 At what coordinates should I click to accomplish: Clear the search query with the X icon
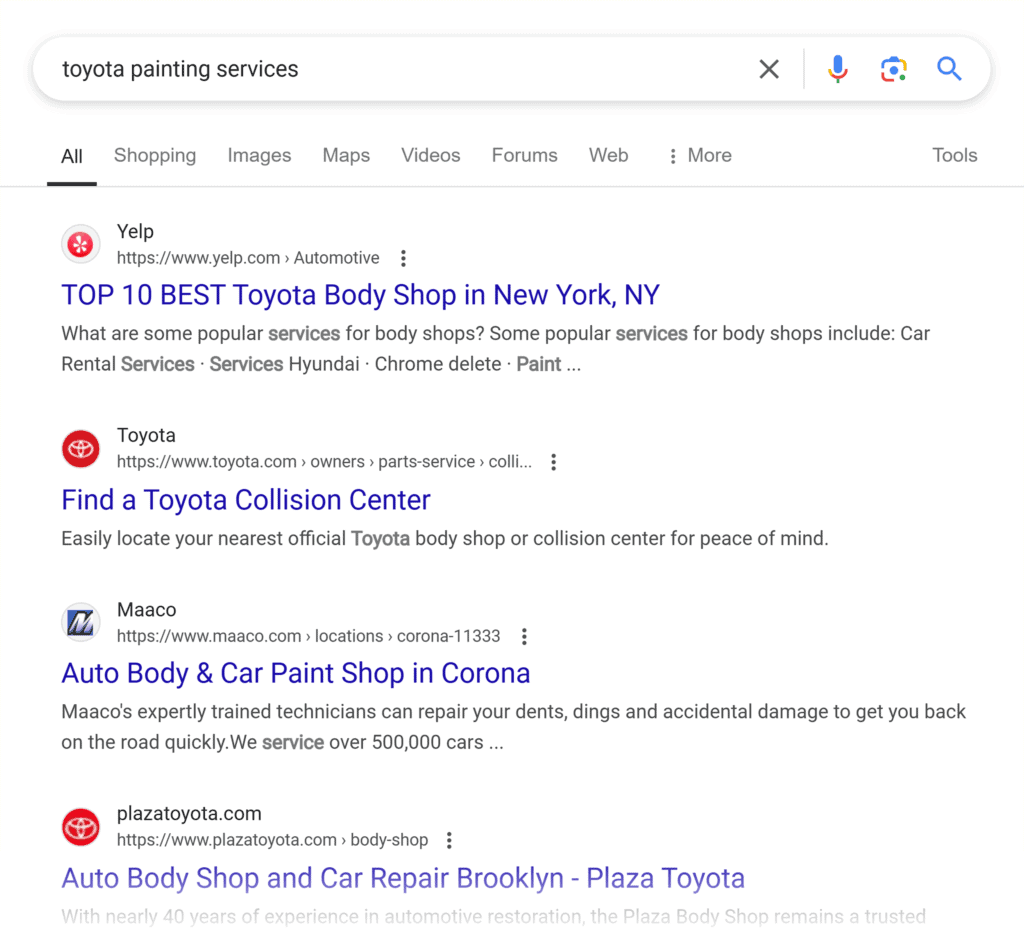click(x=768, y=69)
